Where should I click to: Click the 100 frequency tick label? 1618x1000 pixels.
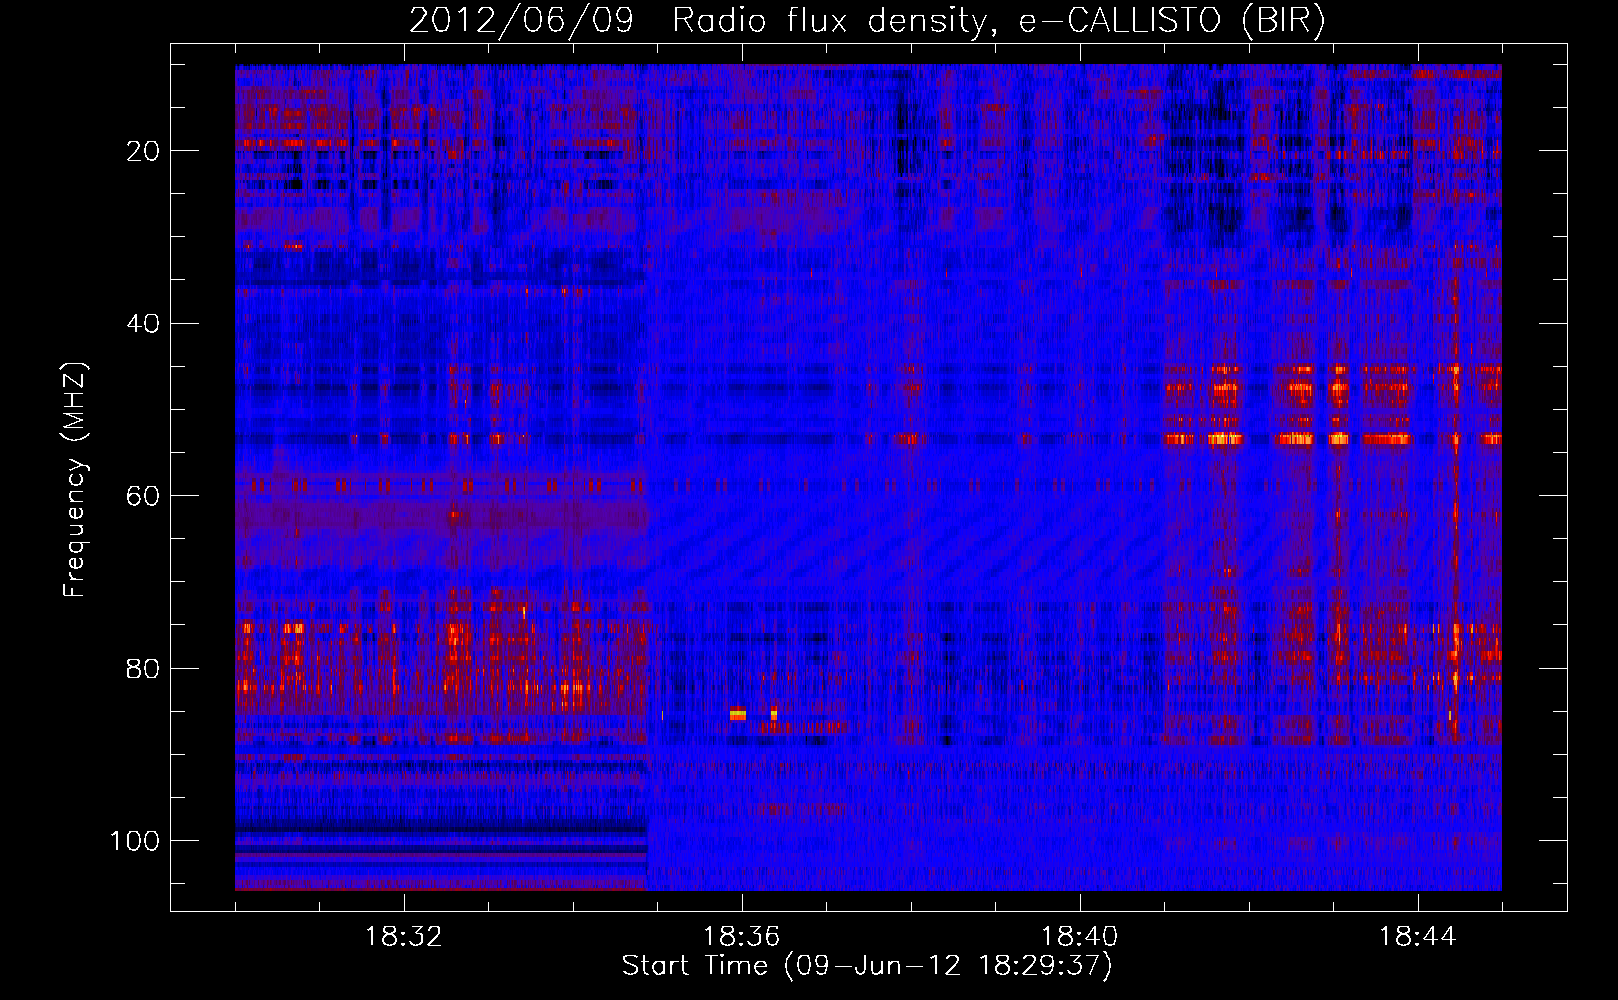pyautogui.click(x=135, y=841)
